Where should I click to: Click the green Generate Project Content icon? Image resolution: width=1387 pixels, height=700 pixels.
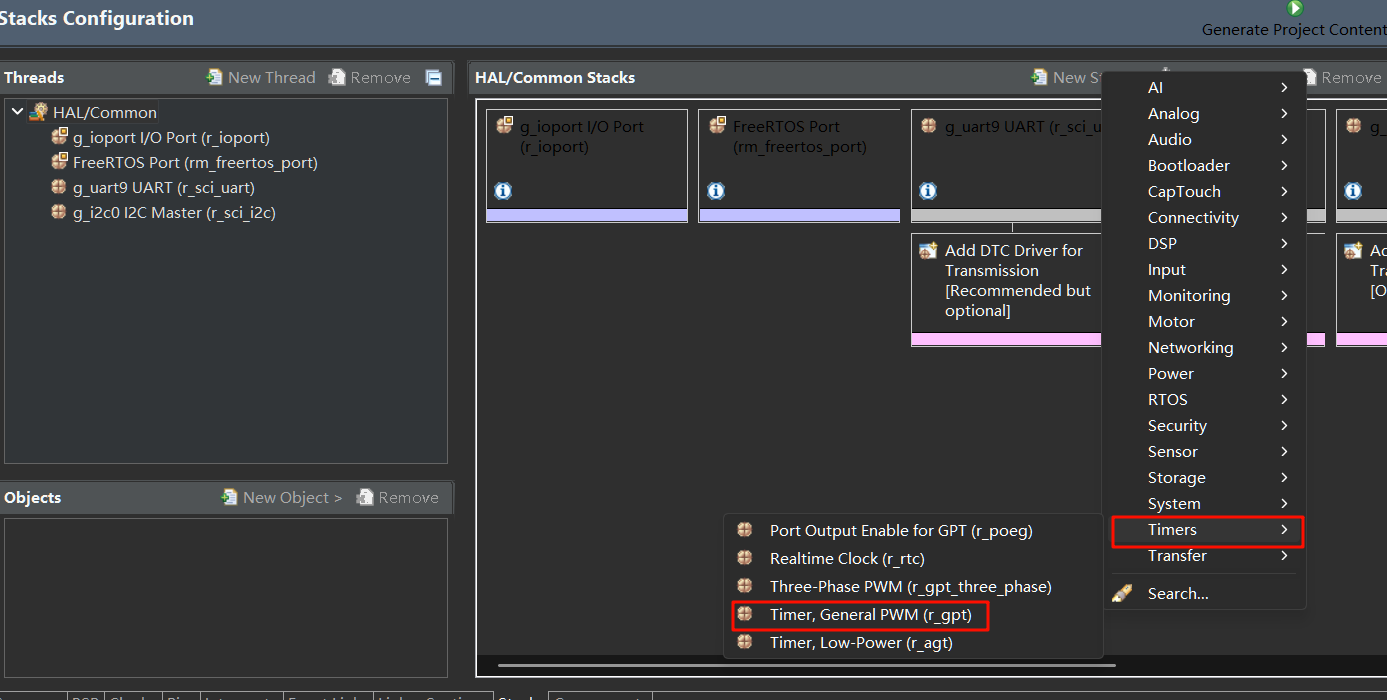click(1295, 8)
